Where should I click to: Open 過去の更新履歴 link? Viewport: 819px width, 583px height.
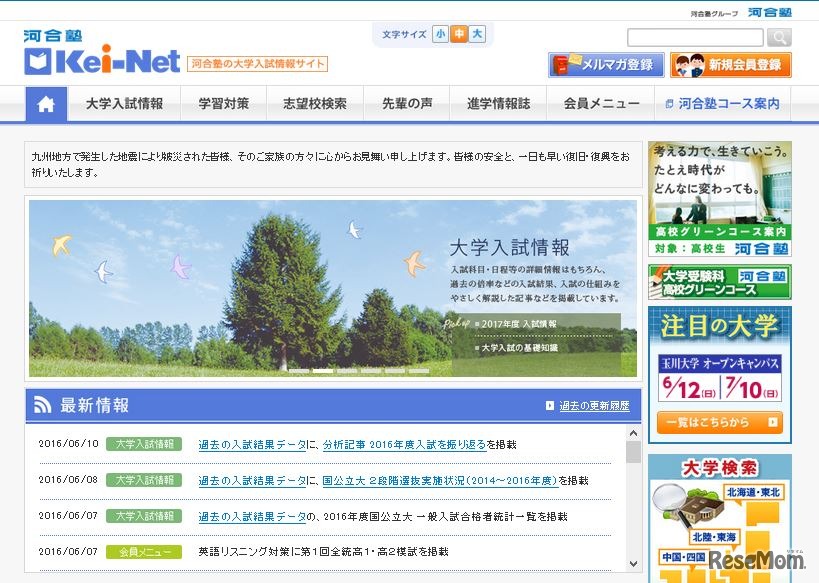pos(594,405)
